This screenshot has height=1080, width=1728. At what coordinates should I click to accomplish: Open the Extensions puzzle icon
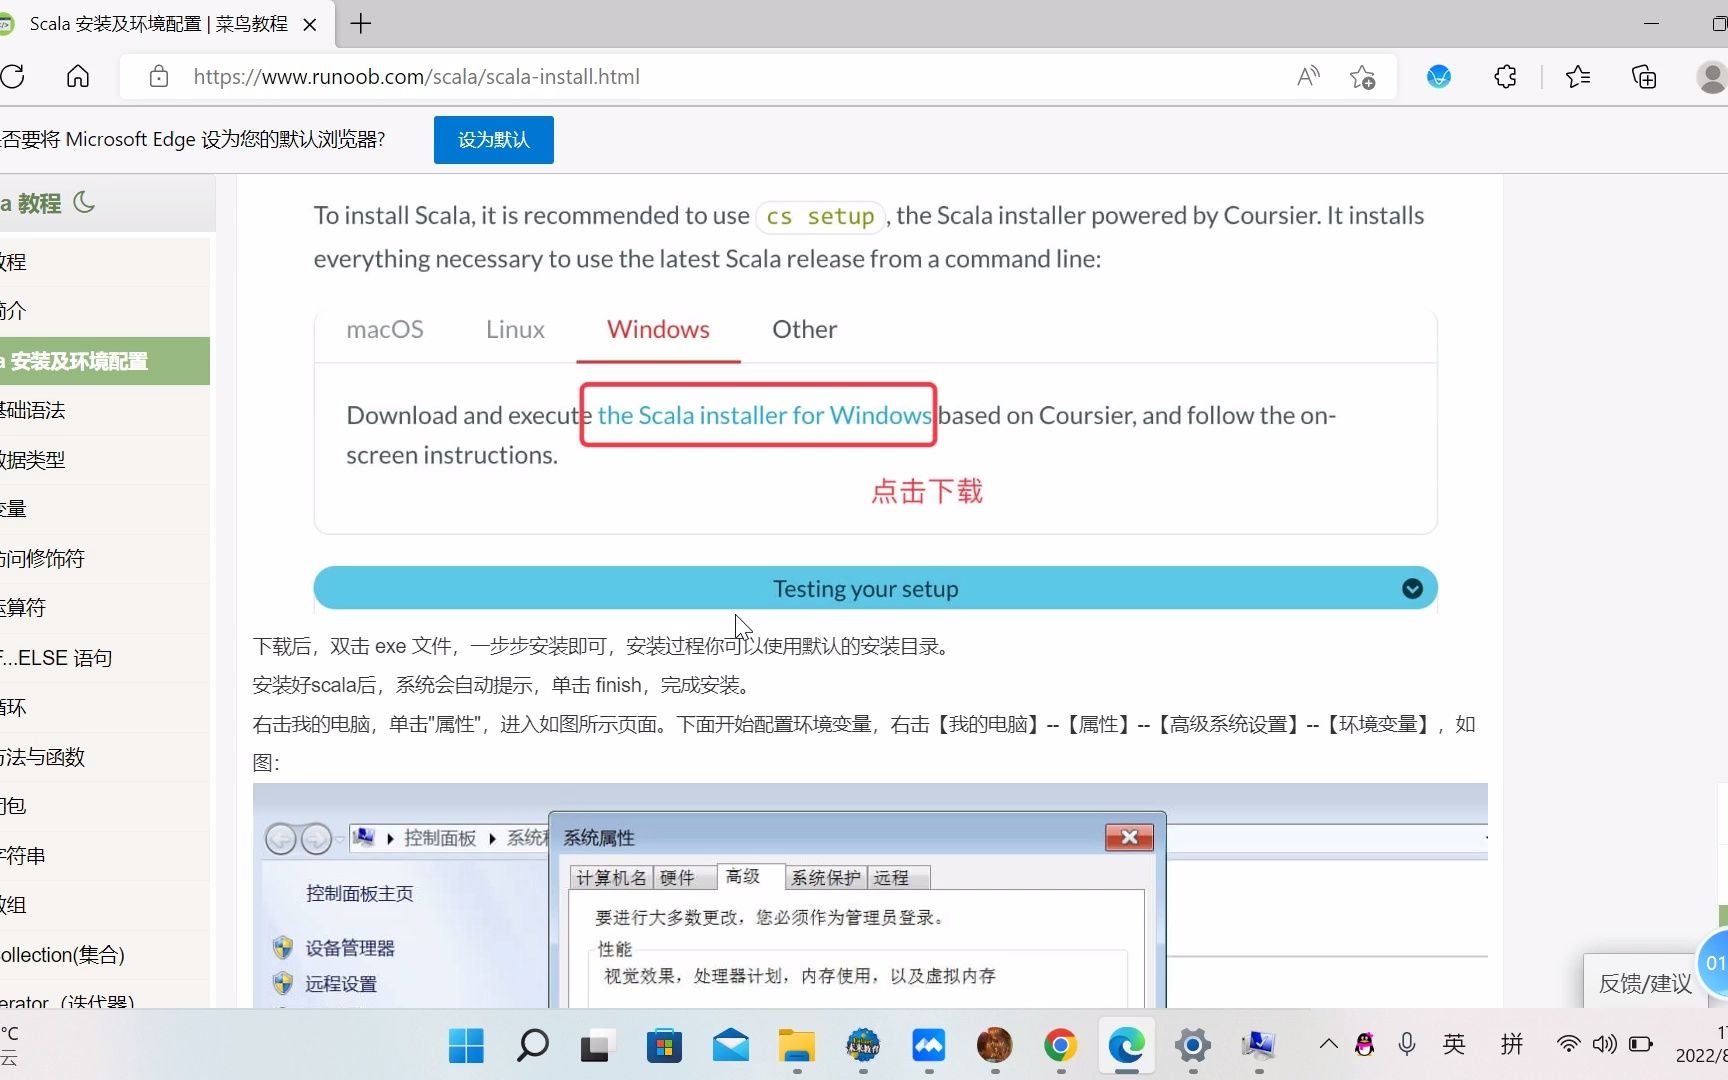(x=1505, y=77)
